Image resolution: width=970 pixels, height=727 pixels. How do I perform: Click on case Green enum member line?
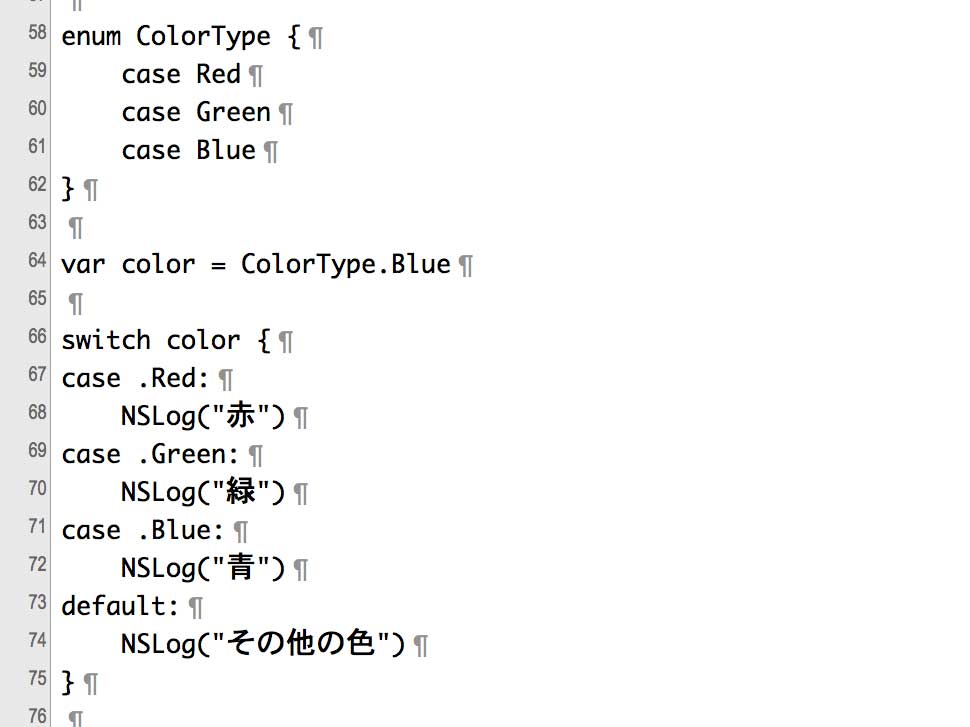196,113
